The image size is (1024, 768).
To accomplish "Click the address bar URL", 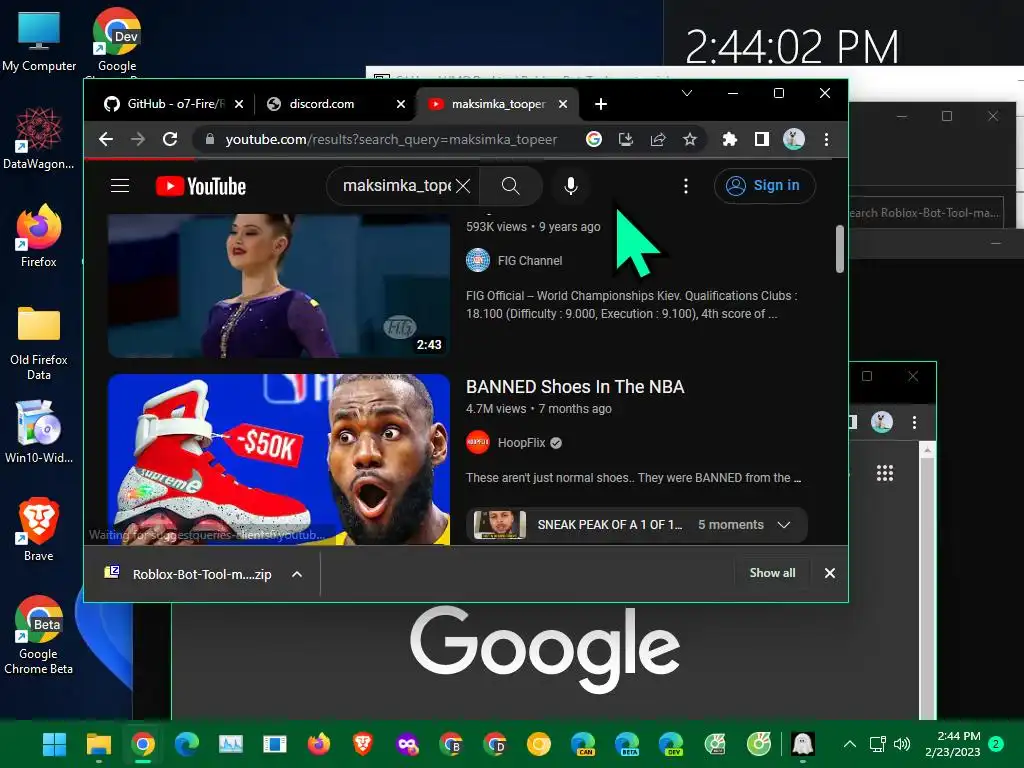I will (391, 139).
